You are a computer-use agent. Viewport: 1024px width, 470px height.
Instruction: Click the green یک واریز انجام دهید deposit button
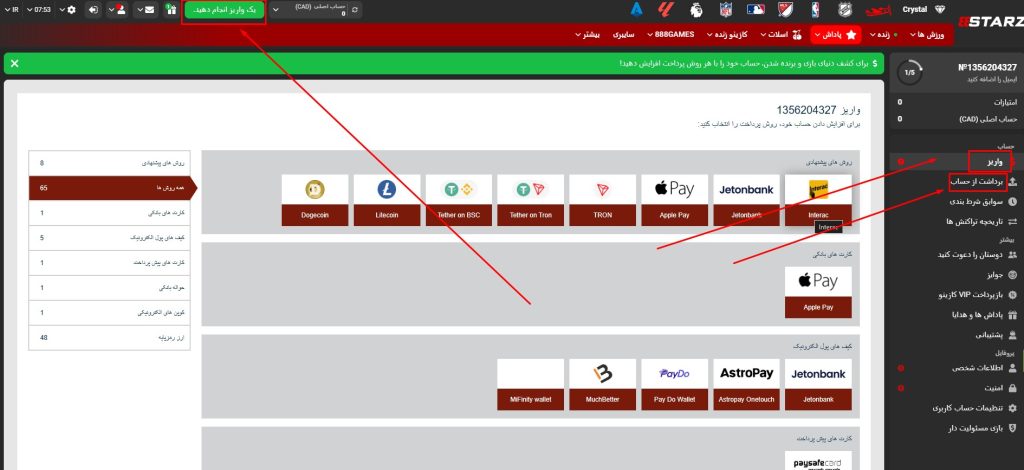(224, 10)
